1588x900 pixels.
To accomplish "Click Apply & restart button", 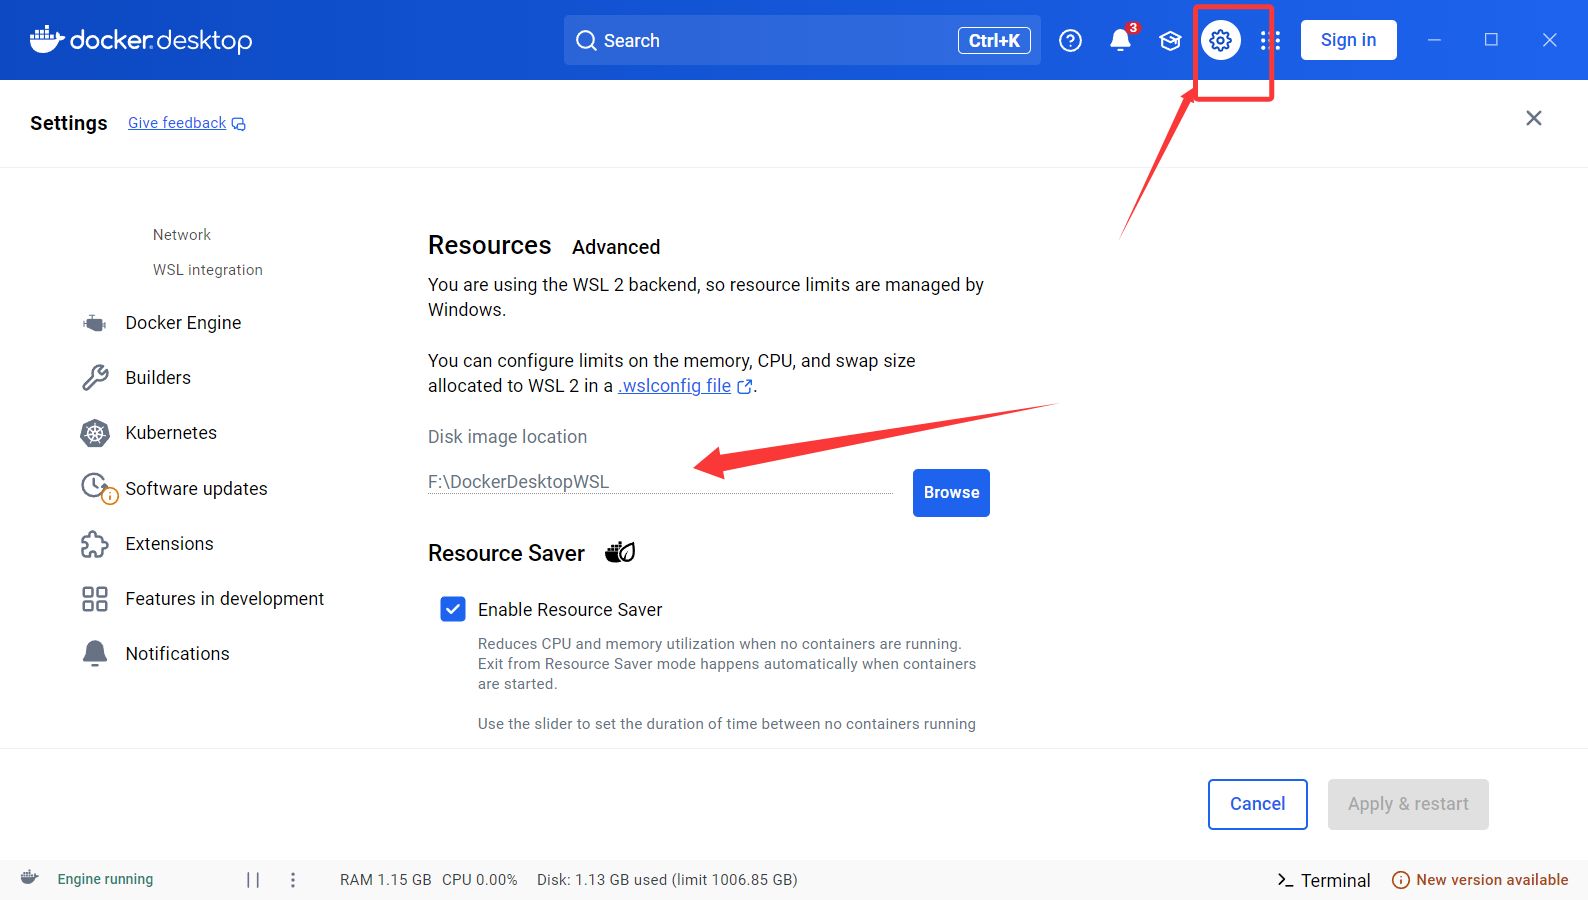I will click(1408, 804).
